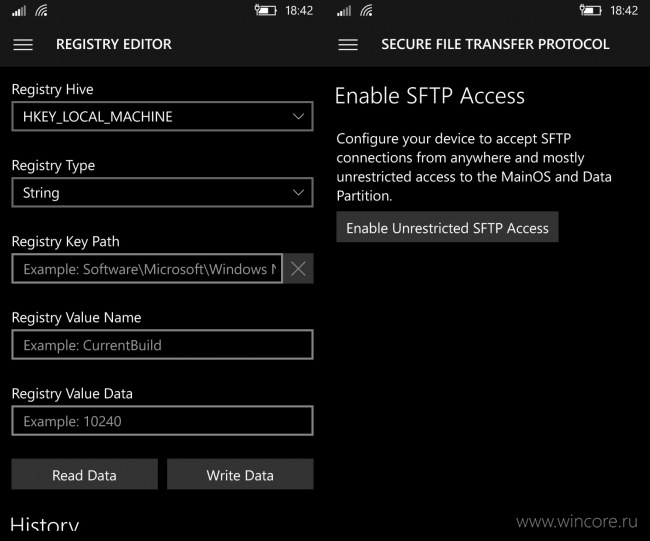
Task: Open the Registry Editor hamburger menu
Action: coord(23,44)
